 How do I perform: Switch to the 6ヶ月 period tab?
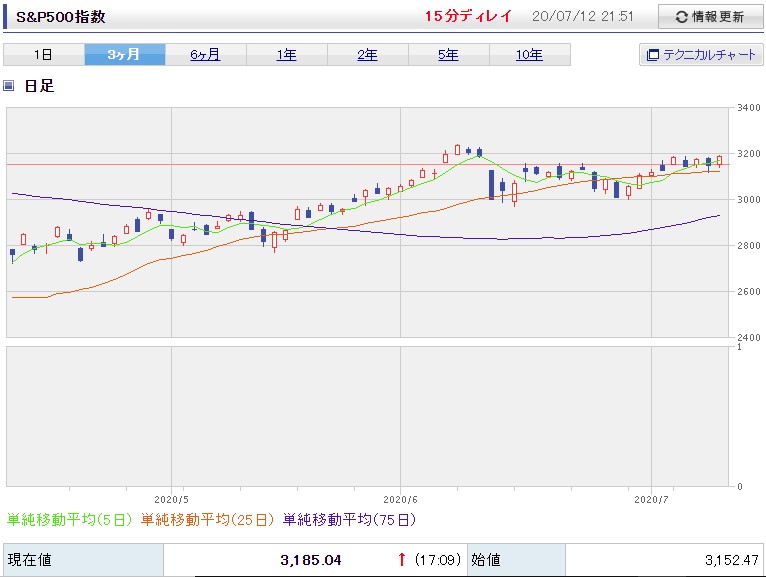(206, 54)
